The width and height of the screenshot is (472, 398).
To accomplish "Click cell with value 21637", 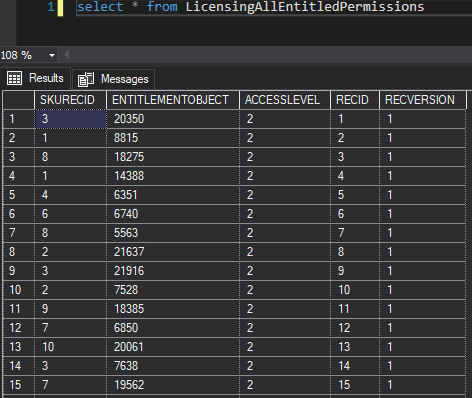I will pos(173,252).
